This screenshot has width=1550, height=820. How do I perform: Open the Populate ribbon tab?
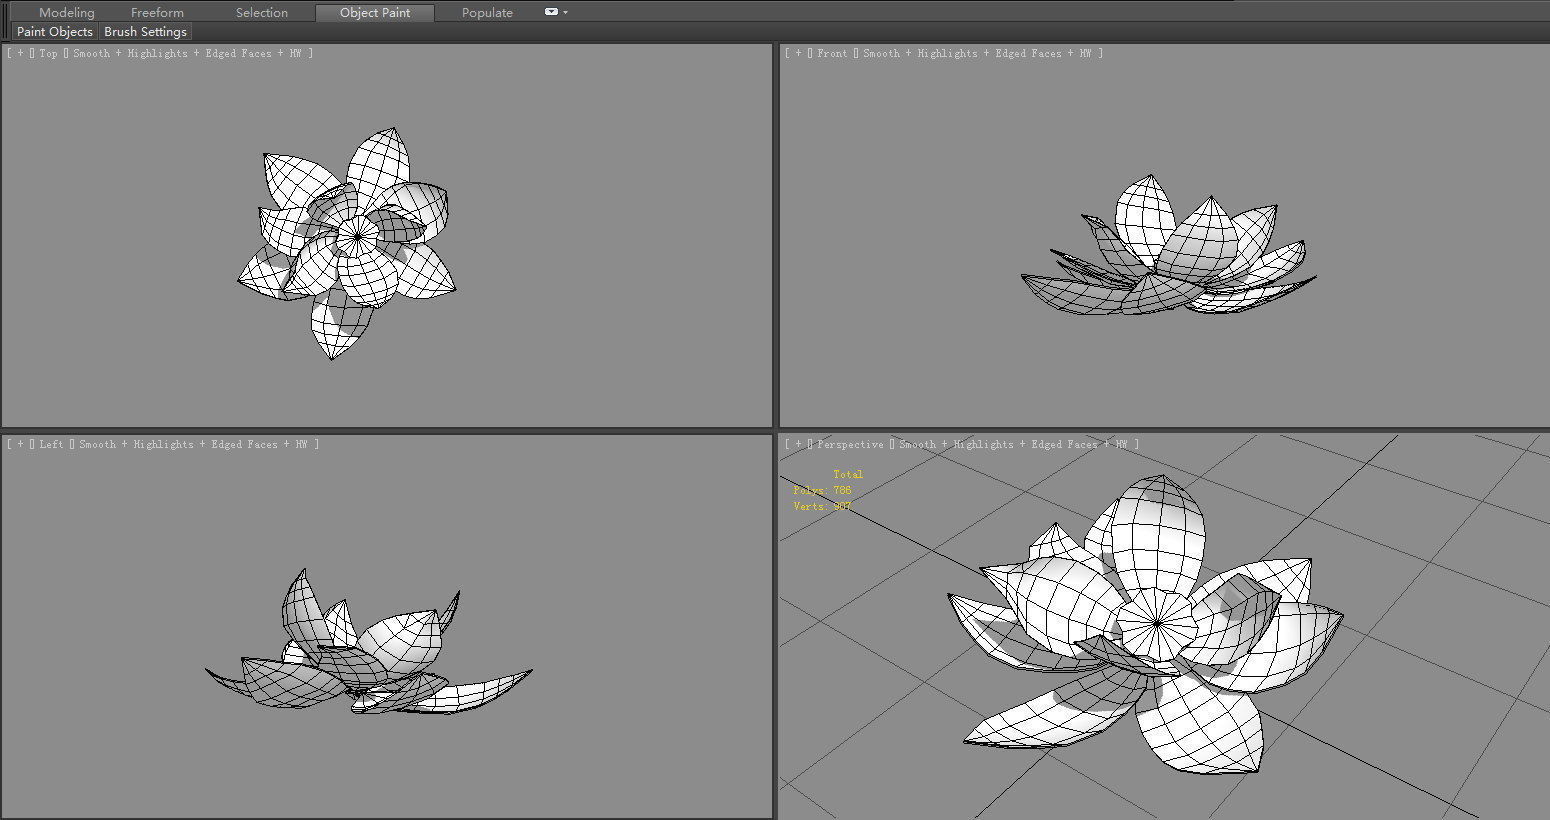click(x=487, y=13)
